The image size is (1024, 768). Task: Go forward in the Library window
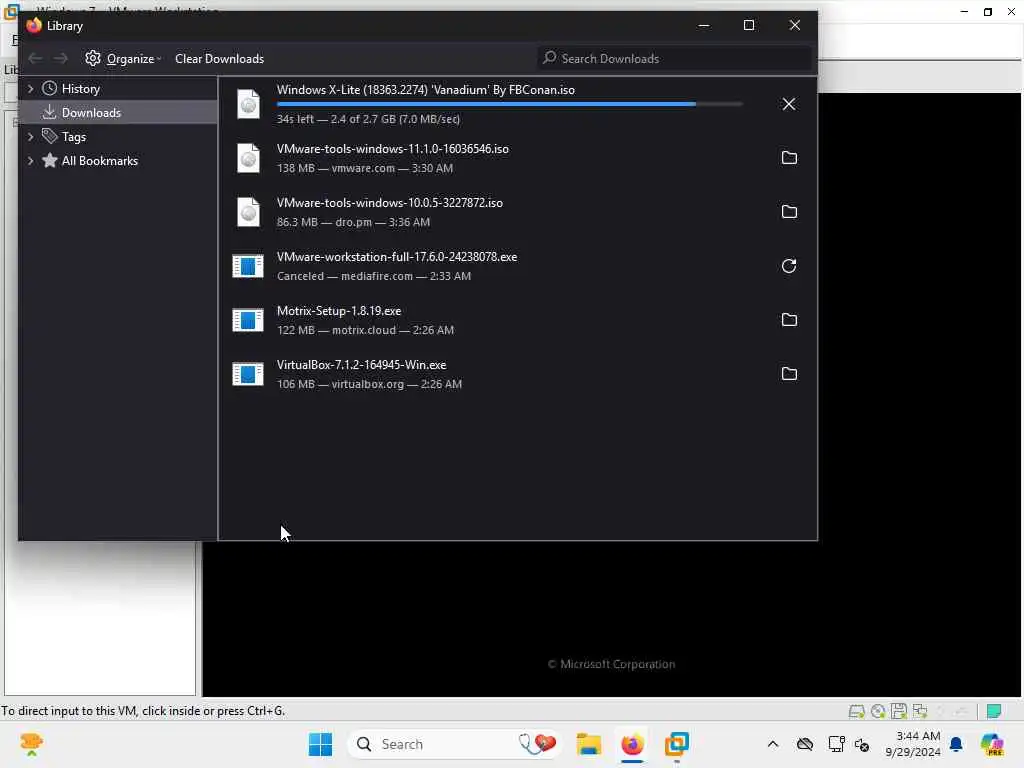61,59
